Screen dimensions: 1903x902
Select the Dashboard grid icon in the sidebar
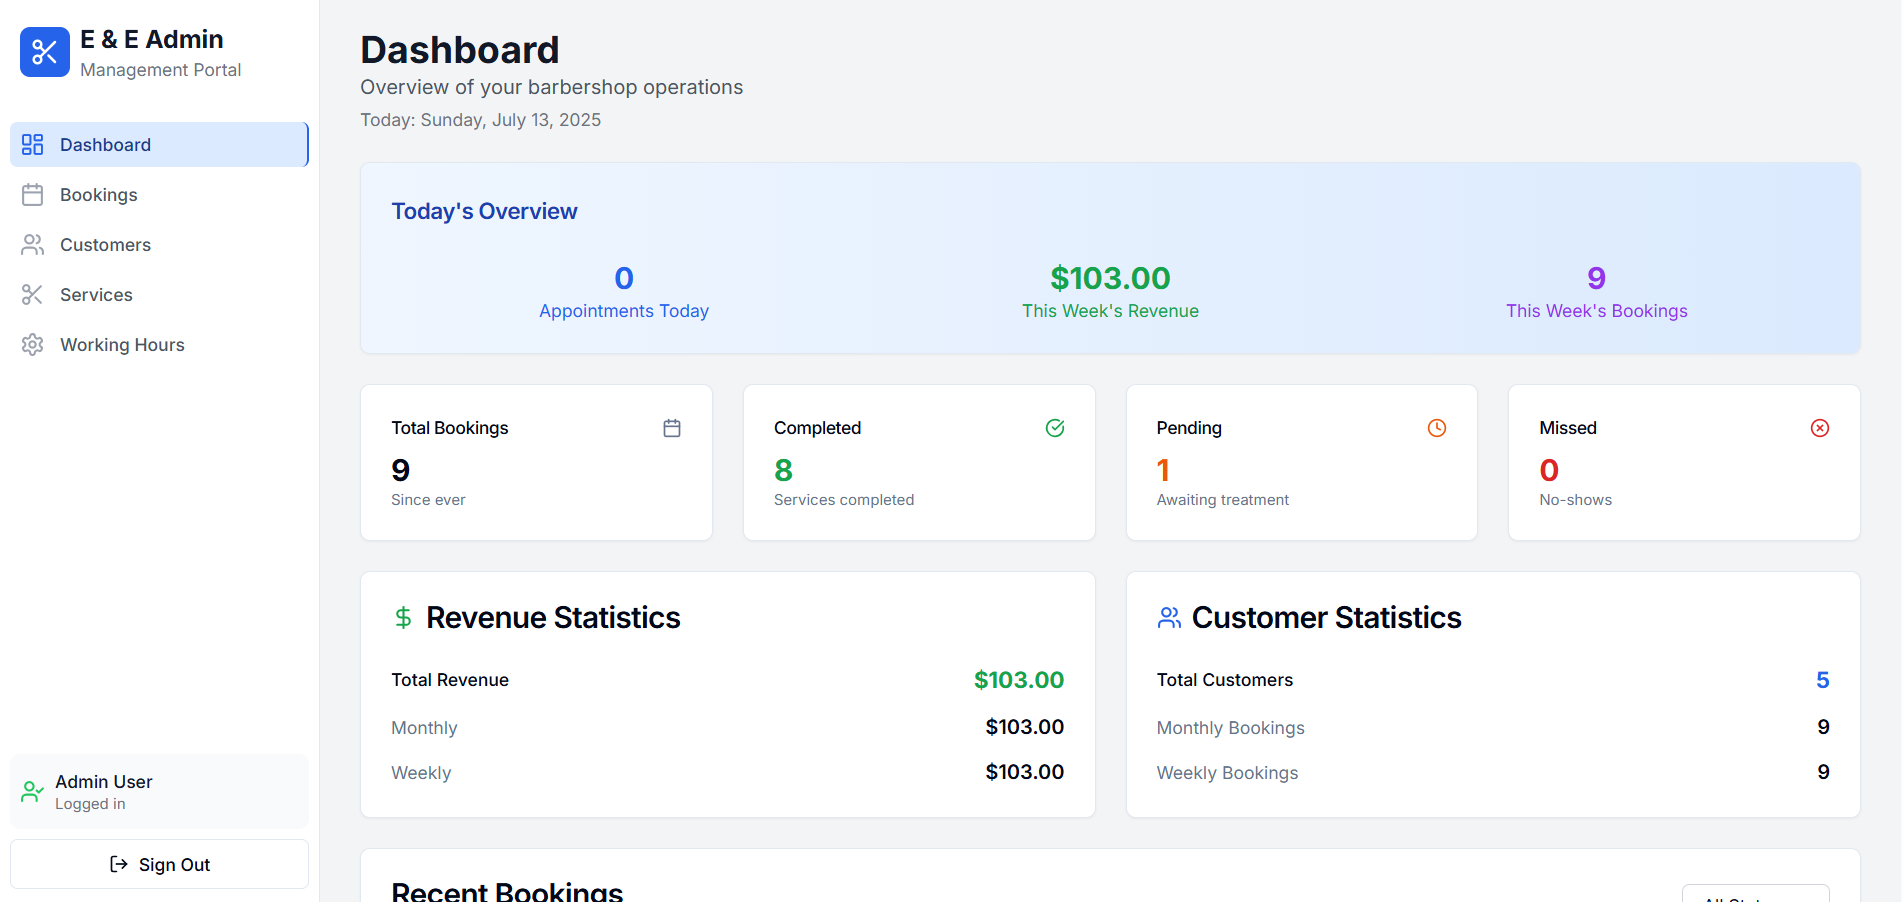[32, 144]
